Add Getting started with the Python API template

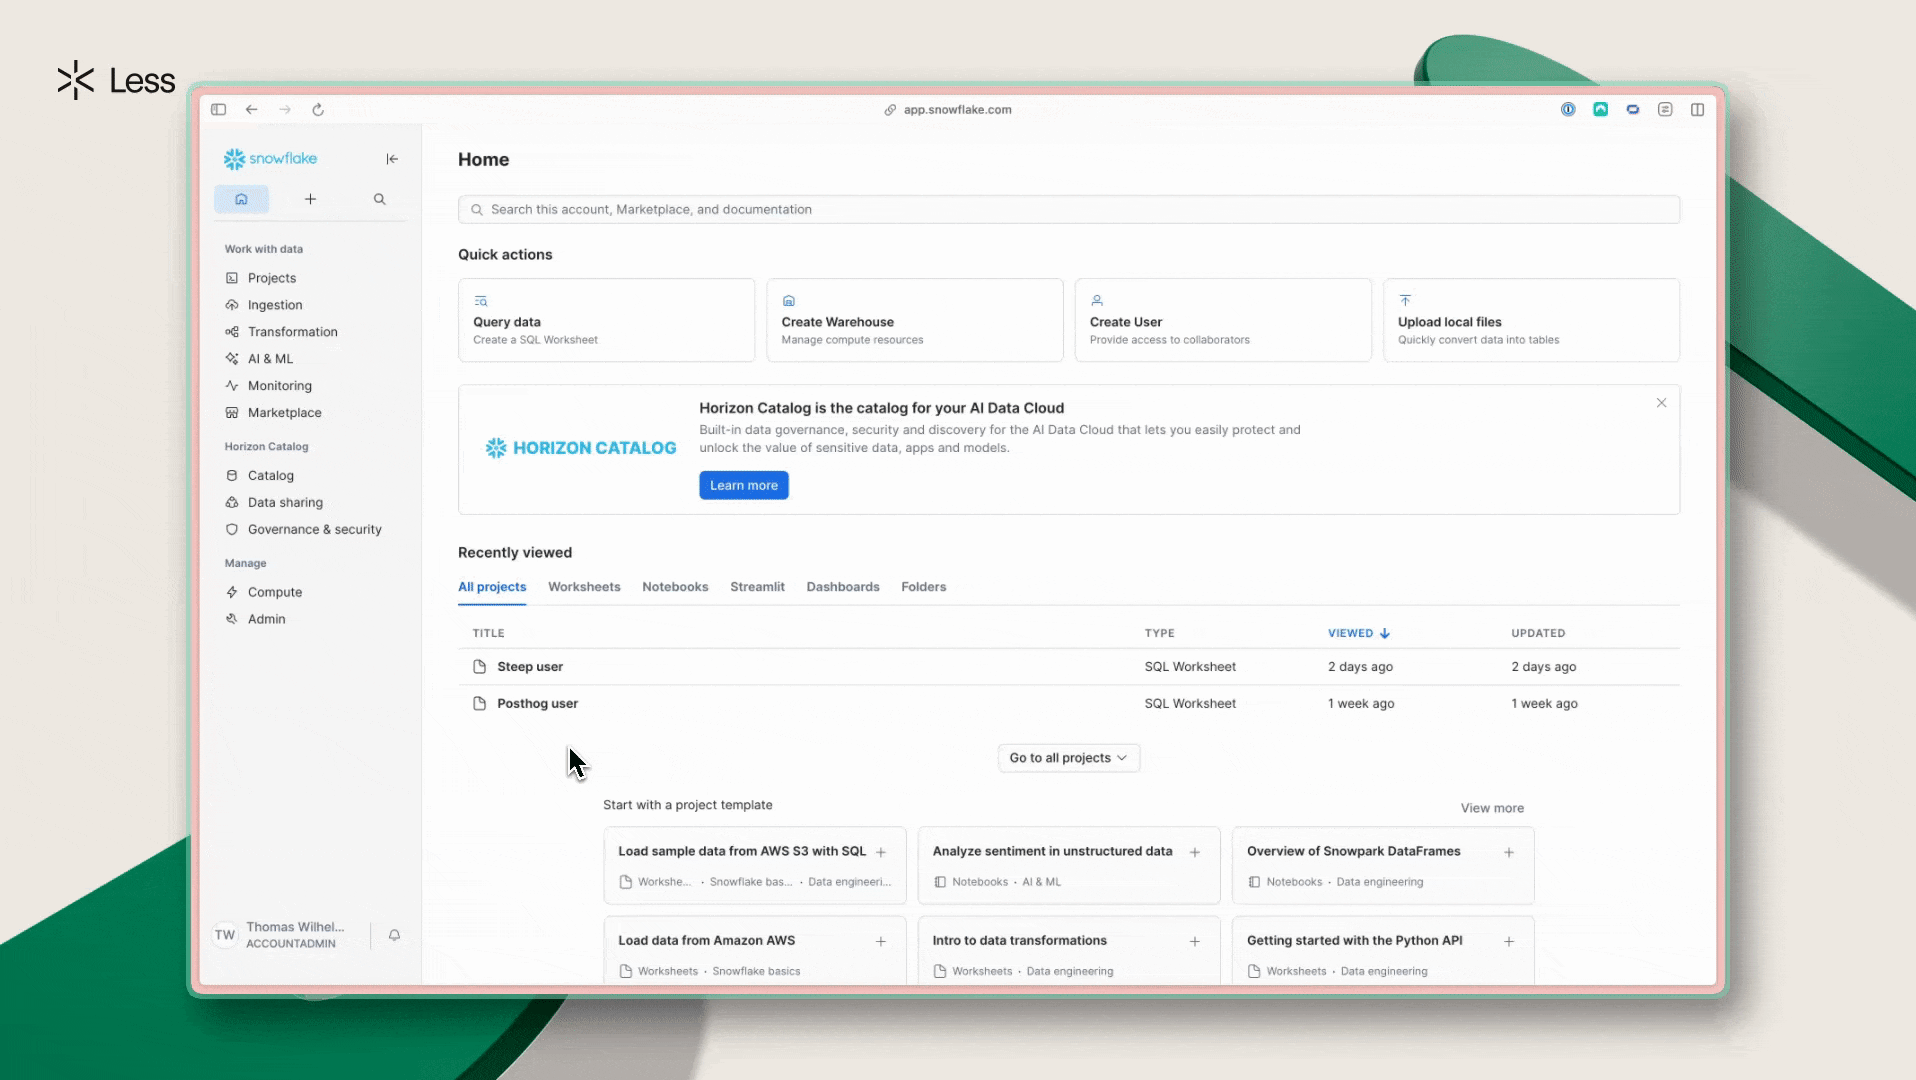[x=1509, y=941]
